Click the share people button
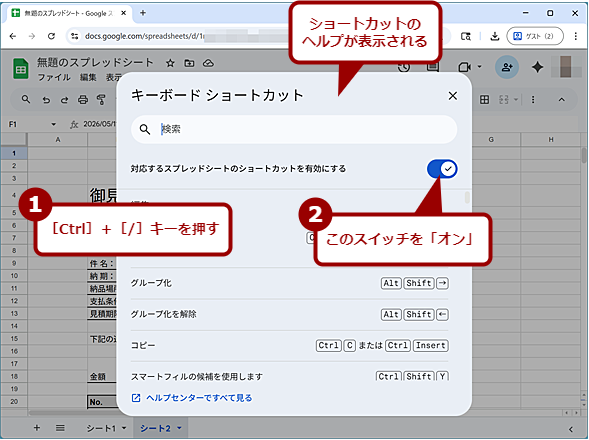Viewport: 589px width, 440px height. click(x=507, y=67)
